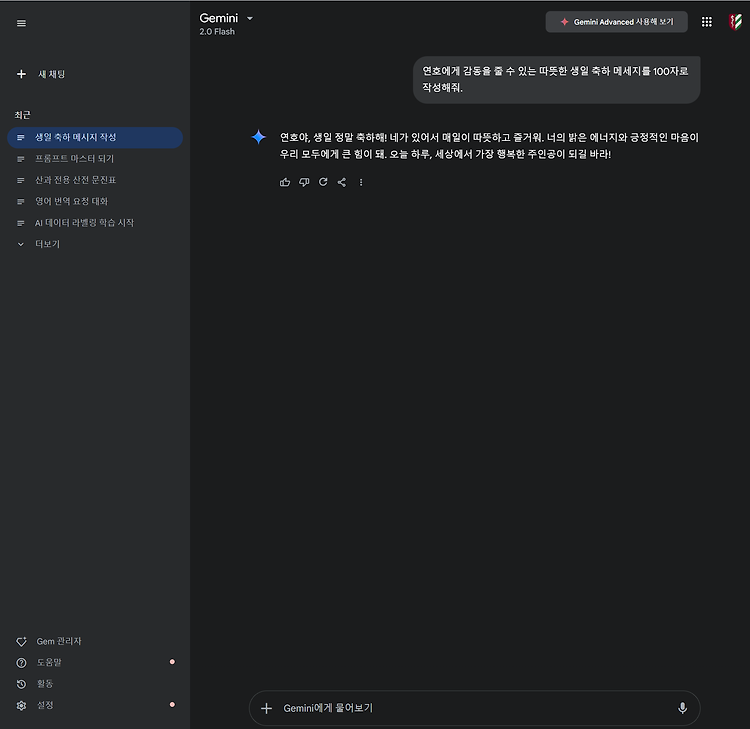Collapse the sidebar with the hamburger menu icon
Viewport: 750px width, 729px height.
pos(21,23)
